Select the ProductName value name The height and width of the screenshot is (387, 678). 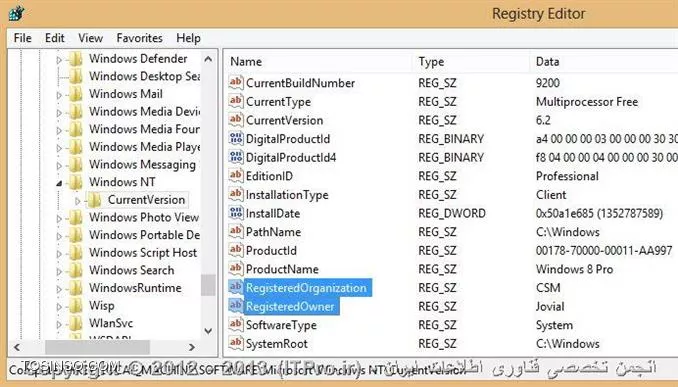[282, 269]
